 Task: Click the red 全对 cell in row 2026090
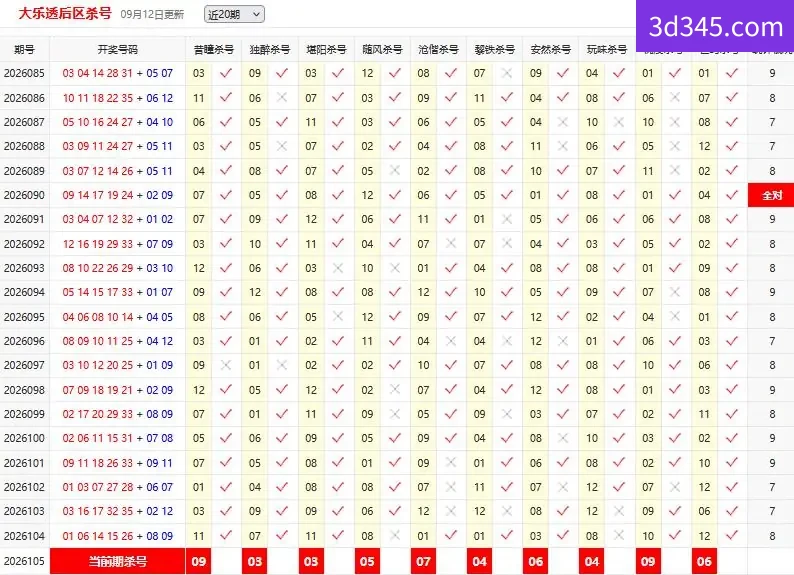point(771,195)
